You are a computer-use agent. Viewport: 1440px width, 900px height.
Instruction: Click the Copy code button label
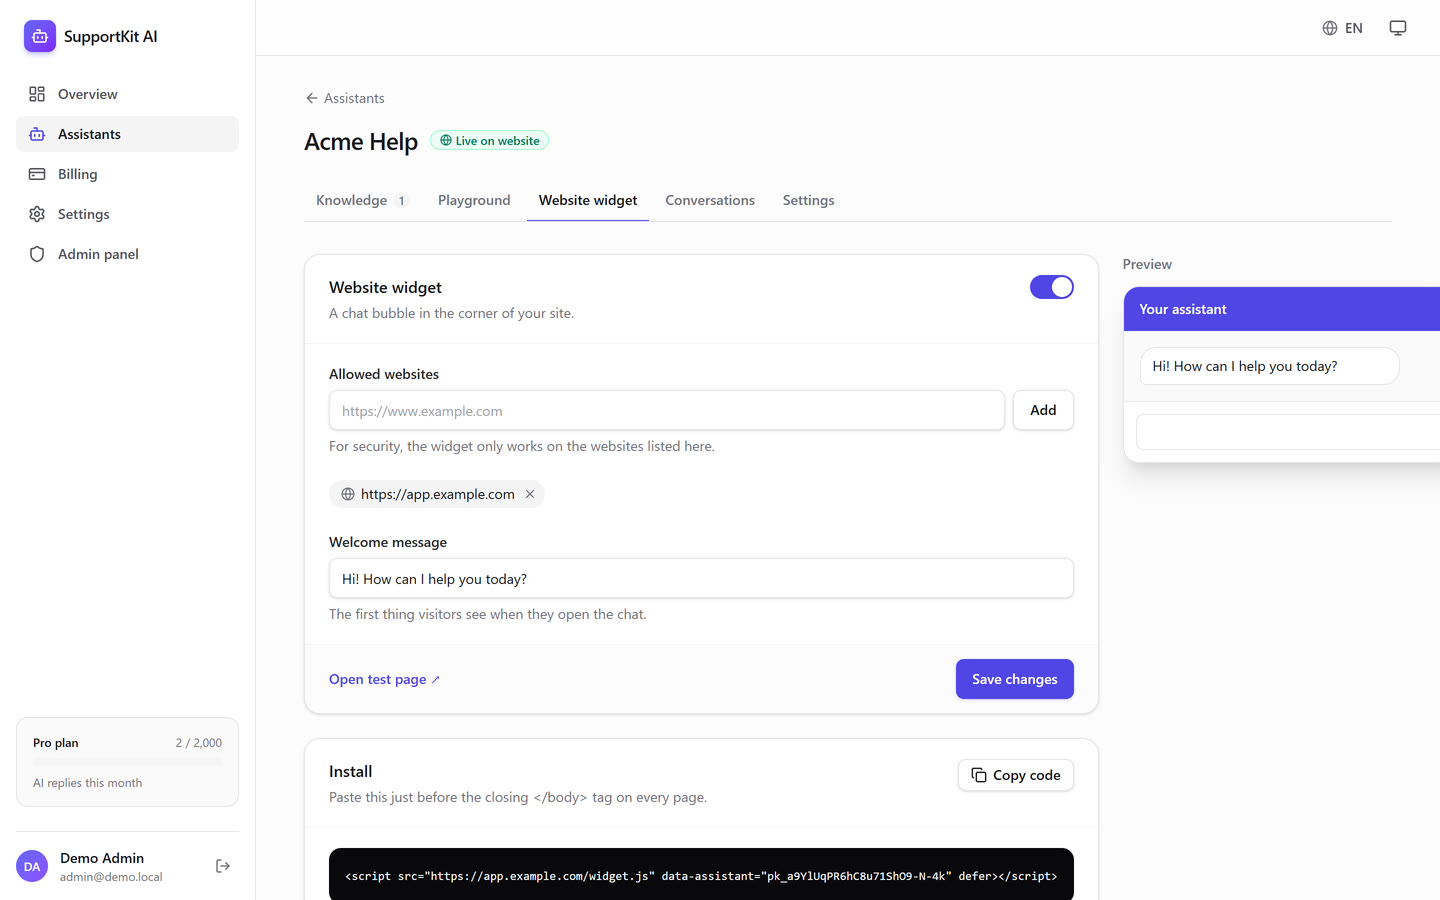pyautogui.click(x=1027, y=775)
